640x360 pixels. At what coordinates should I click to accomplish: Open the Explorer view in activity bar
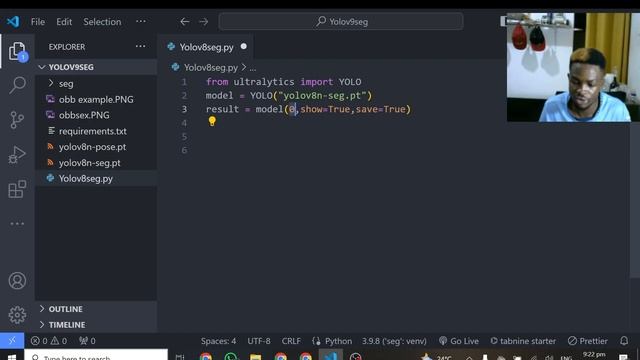(17, 51)
